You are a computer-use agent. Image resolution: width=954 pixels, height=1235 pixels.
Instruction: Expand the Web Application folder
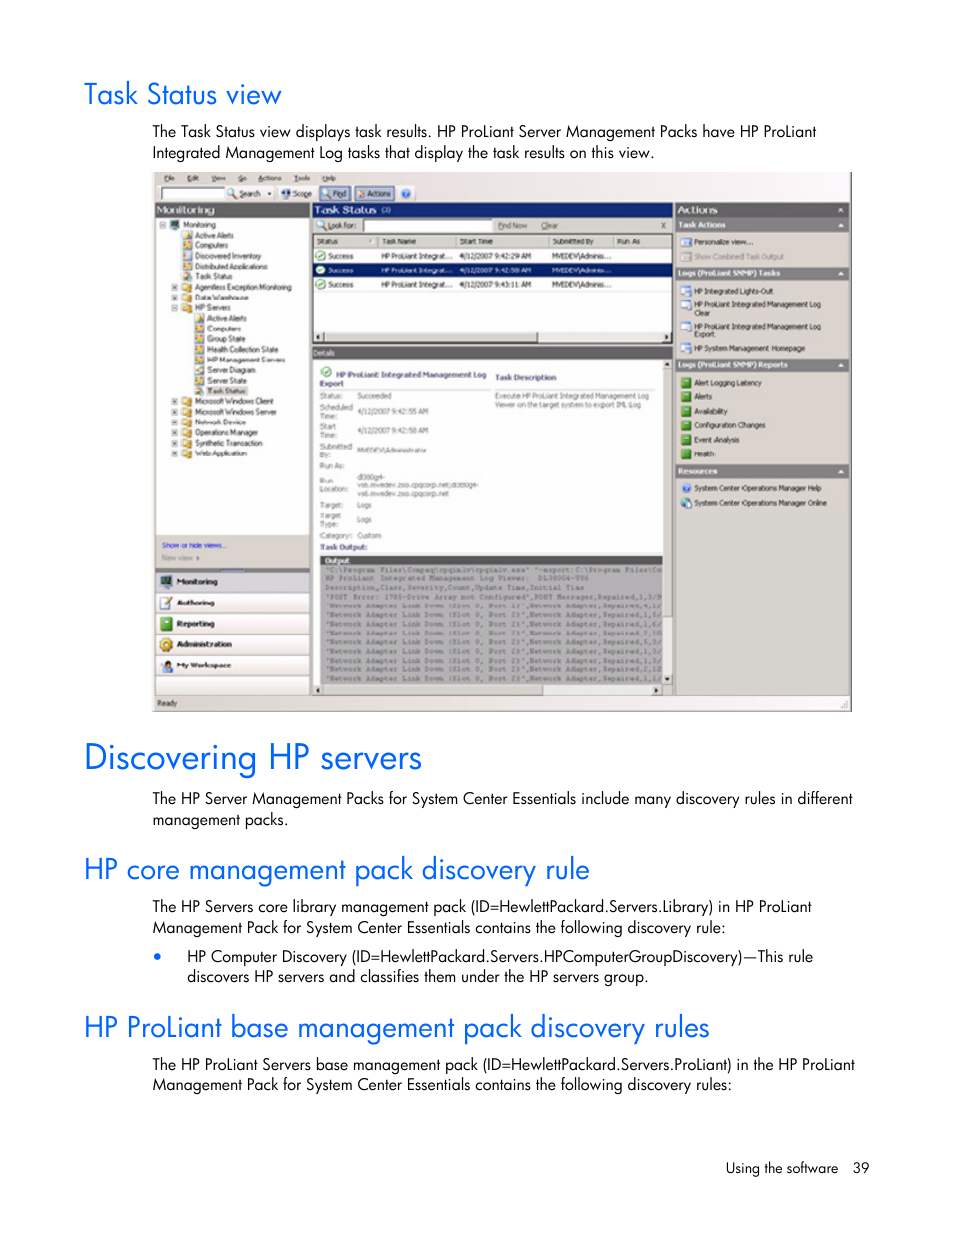click(174, 453)
